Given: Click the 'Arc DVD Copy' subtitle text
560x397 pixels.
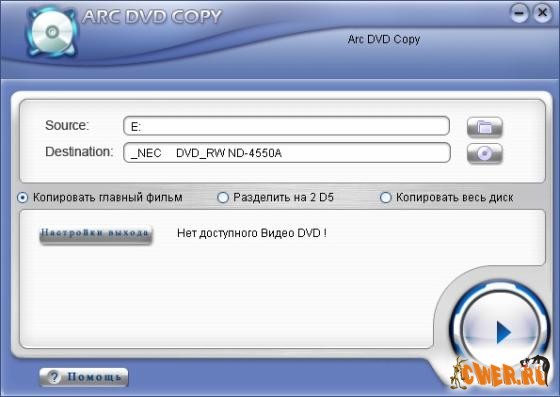Looking at the screenshot, I should [x=384, y=39].
